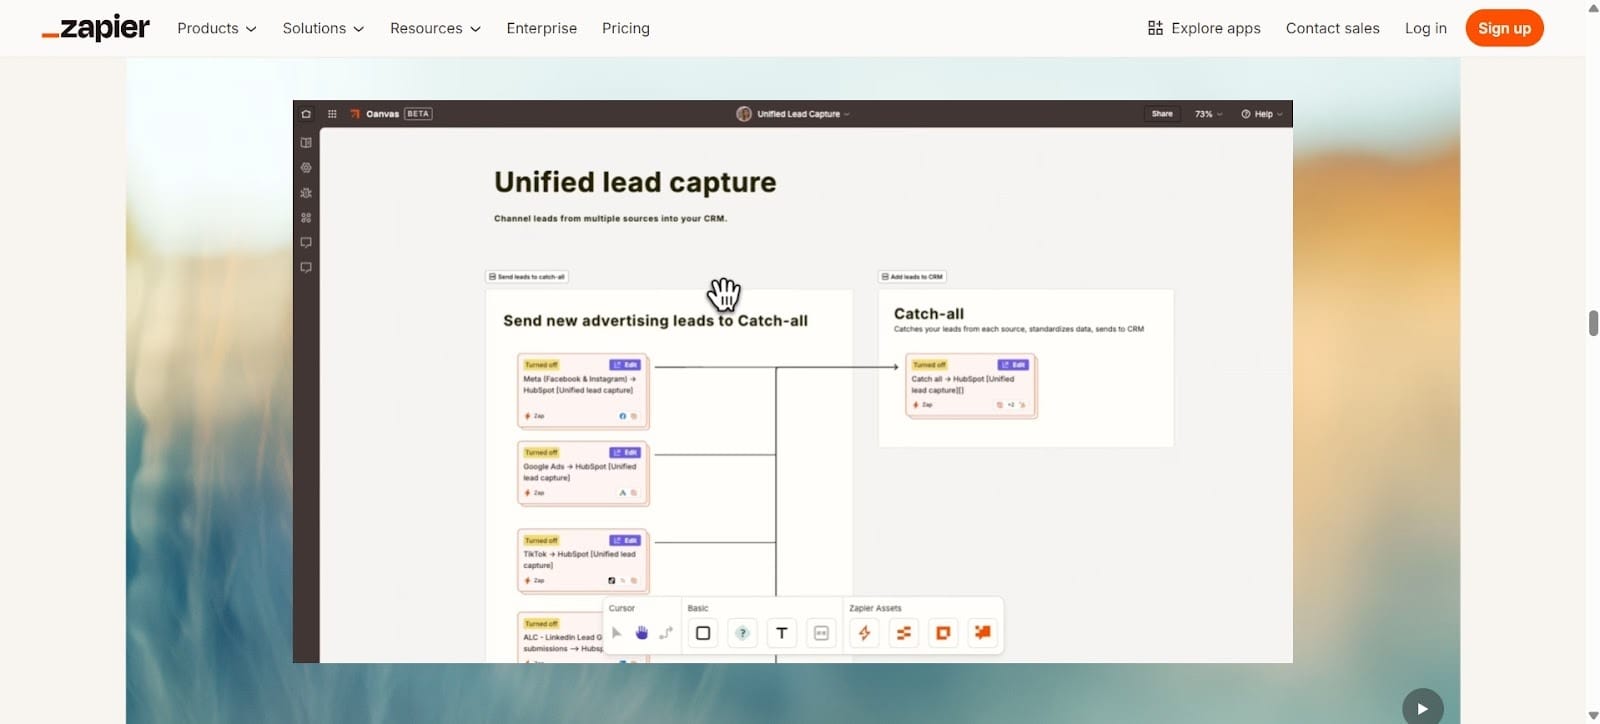The width and height of the screenshot is (1600, 724).
Task: Click the scrollbar up arrow
Action: [x=1593, y=8]
